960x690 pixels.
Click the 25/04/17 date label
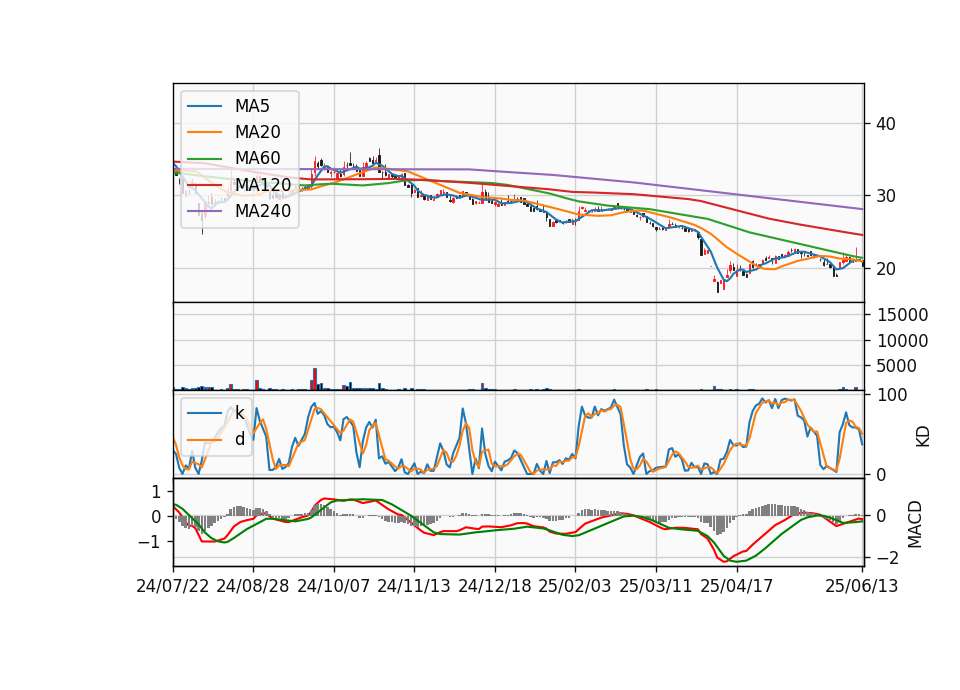click(x=737, y=586)
